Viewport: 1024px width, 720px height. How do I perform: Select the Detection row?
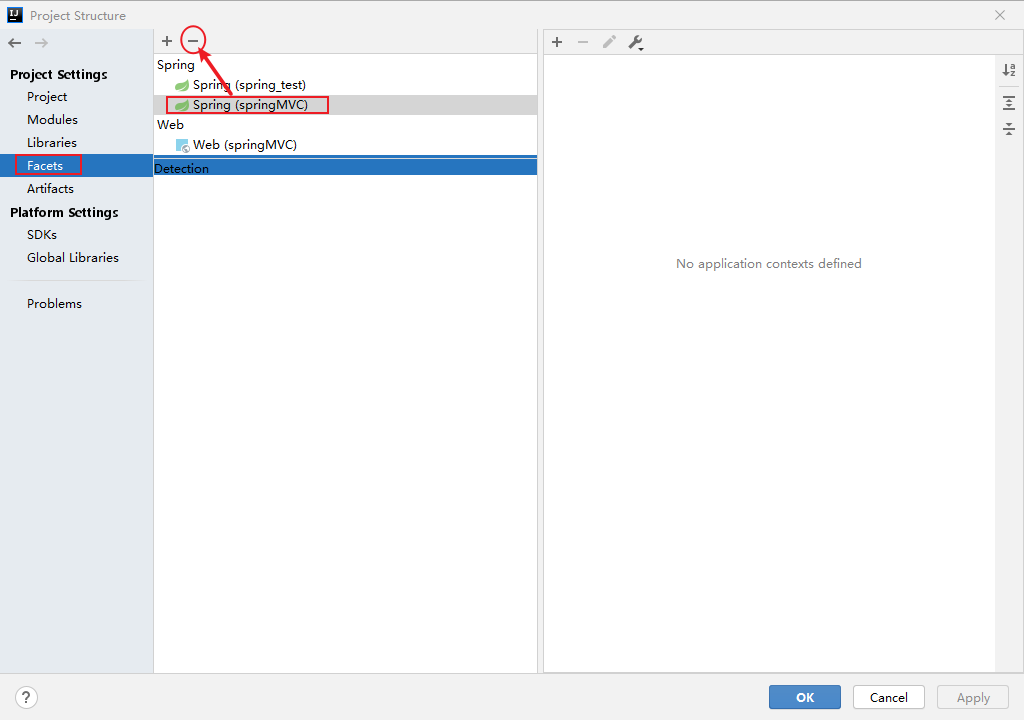345,168
